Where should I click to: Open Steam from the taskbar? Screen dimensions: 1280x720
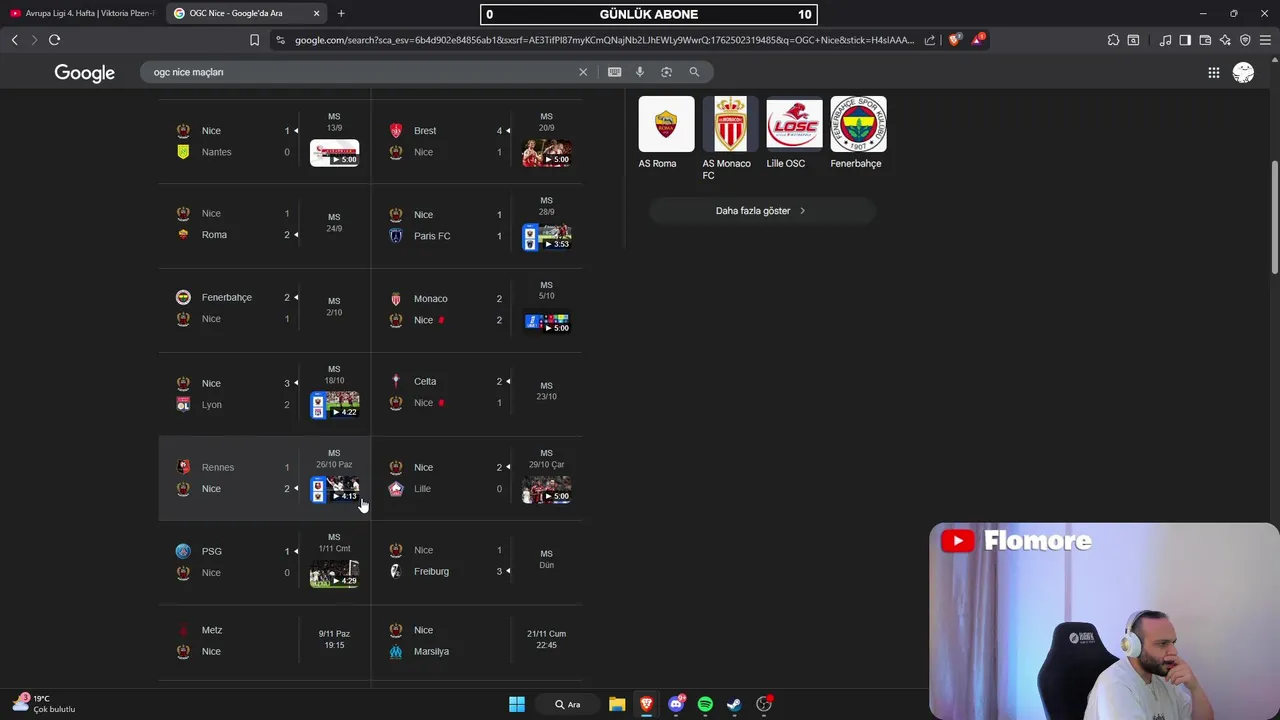click(734, 704)
